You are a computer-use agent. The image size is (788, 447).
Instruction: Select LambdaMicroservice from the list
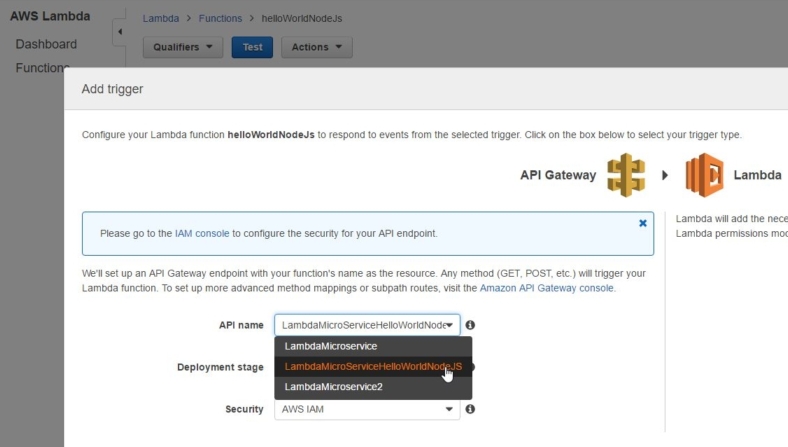pos(373,346)
